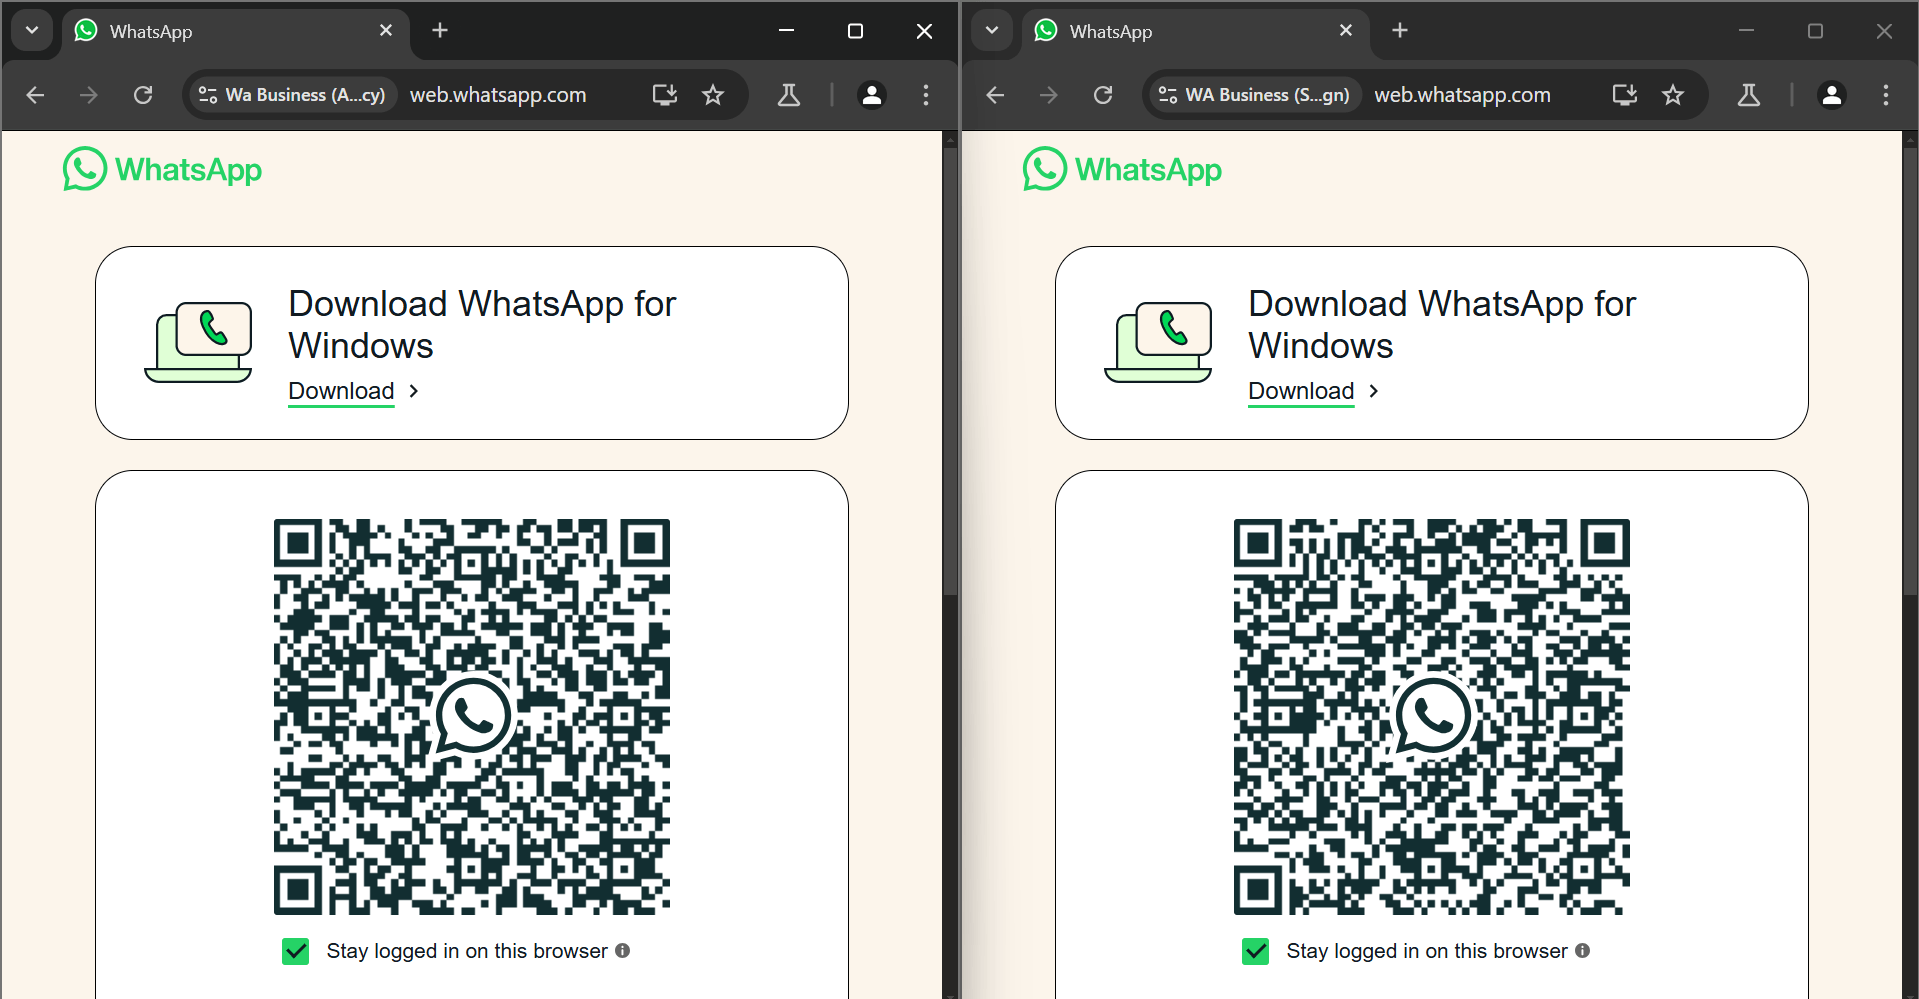Viewport: 1919px width, 999px height.
Task: Click the WhatsApp logo in left window
Action: tap(162, 169)
